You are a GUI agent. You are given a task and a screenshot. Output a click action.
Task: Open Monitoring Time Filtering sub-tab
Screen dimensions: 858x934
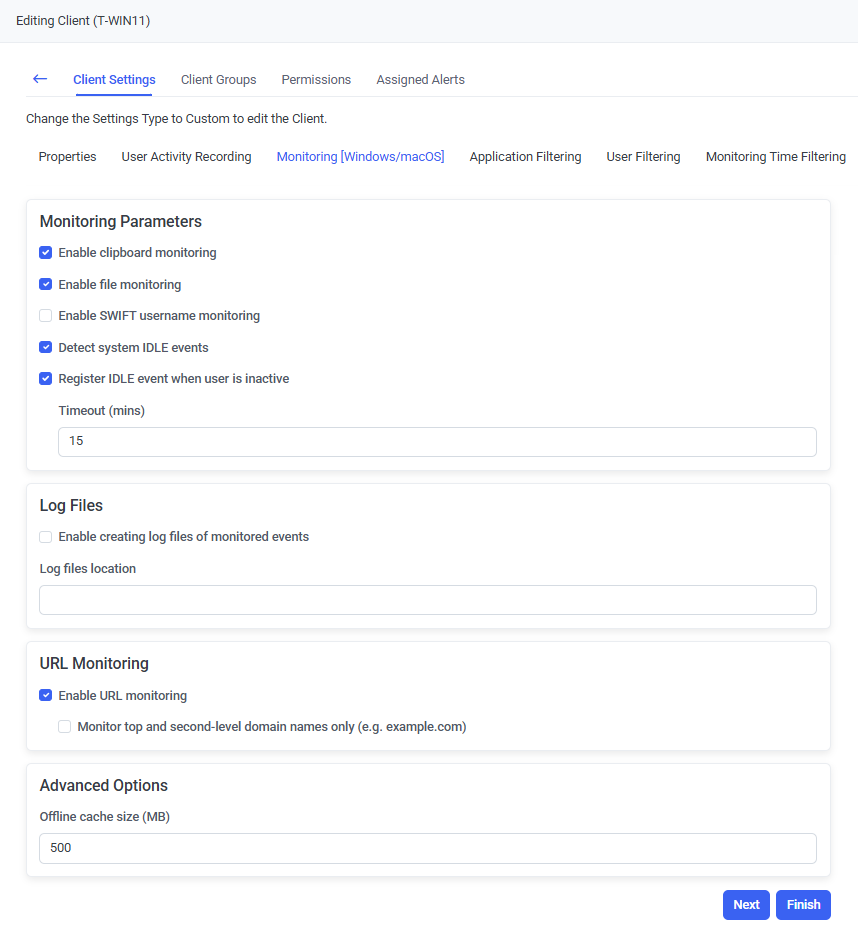click(x=775, y=157)
